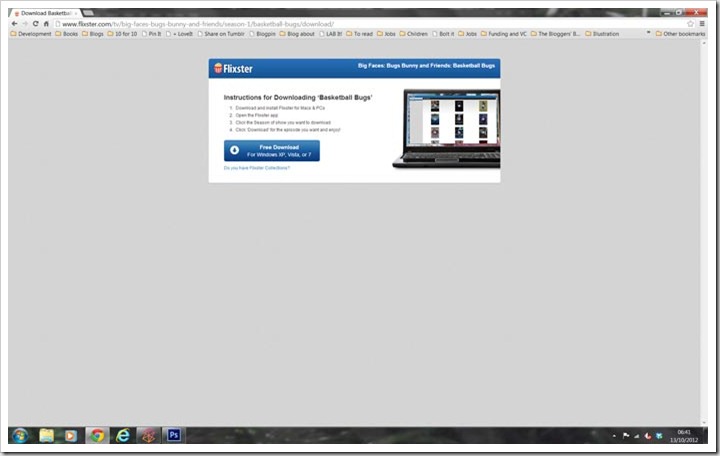Select the Download Basketball browser tab
Screen dimensions: 720x456
(x=45, y=13)
